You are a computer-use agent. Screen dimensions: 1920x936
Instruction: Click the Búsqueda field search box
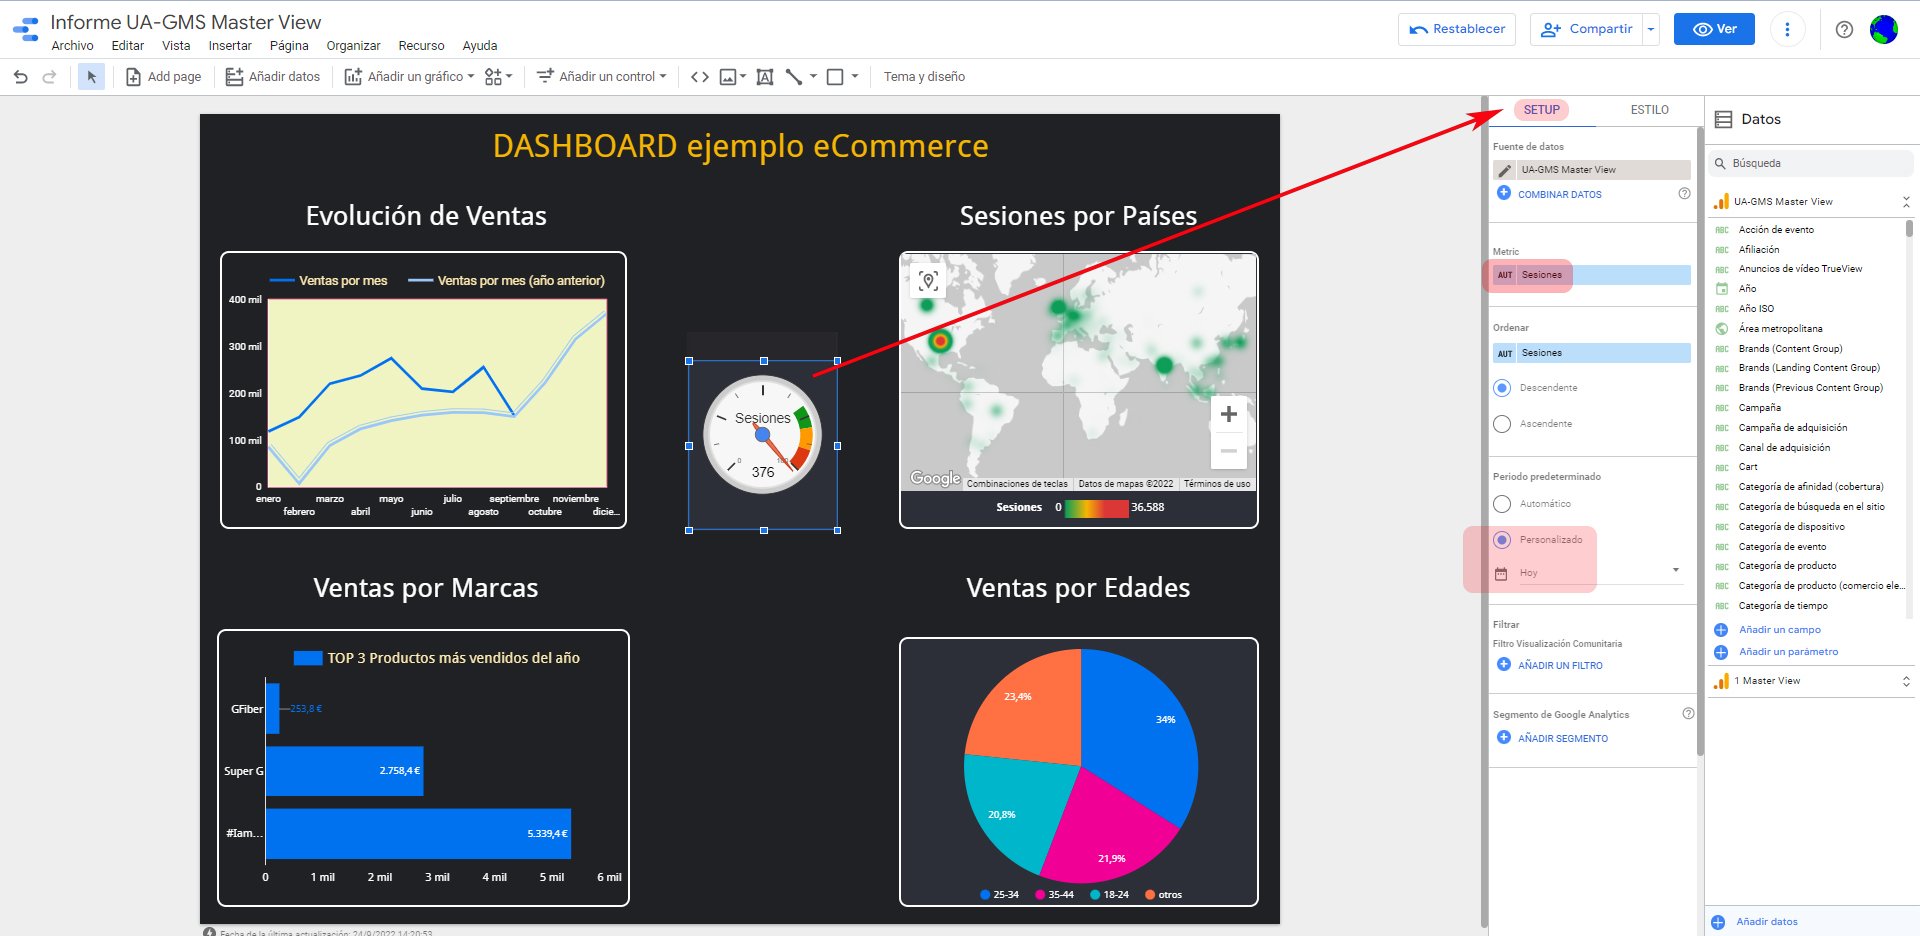[1810, 163]
